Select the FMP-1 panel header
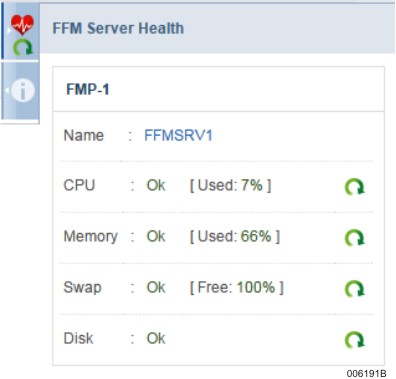 218,89
